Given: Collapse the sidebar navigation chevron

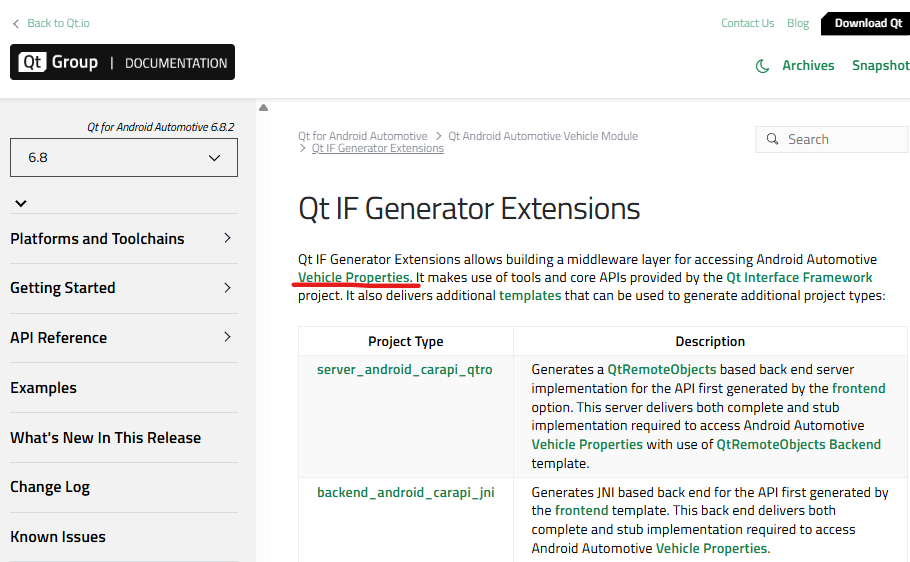Looking at the screenshot, I should pyautogui.click(x=21, y=203).
